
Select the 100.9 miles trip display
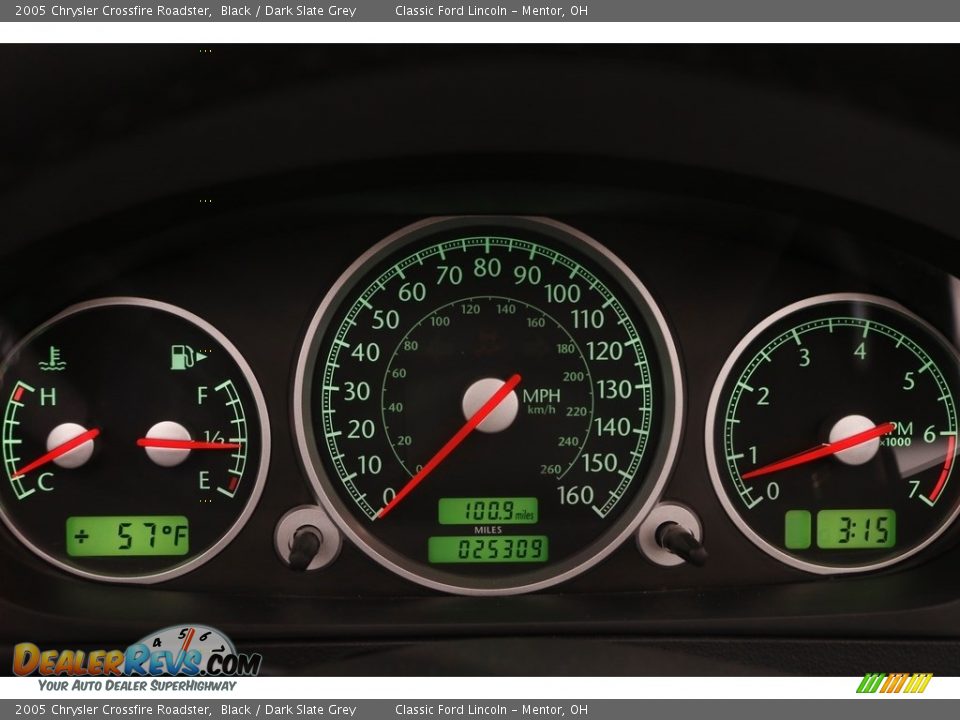click(x=488, y=512)
